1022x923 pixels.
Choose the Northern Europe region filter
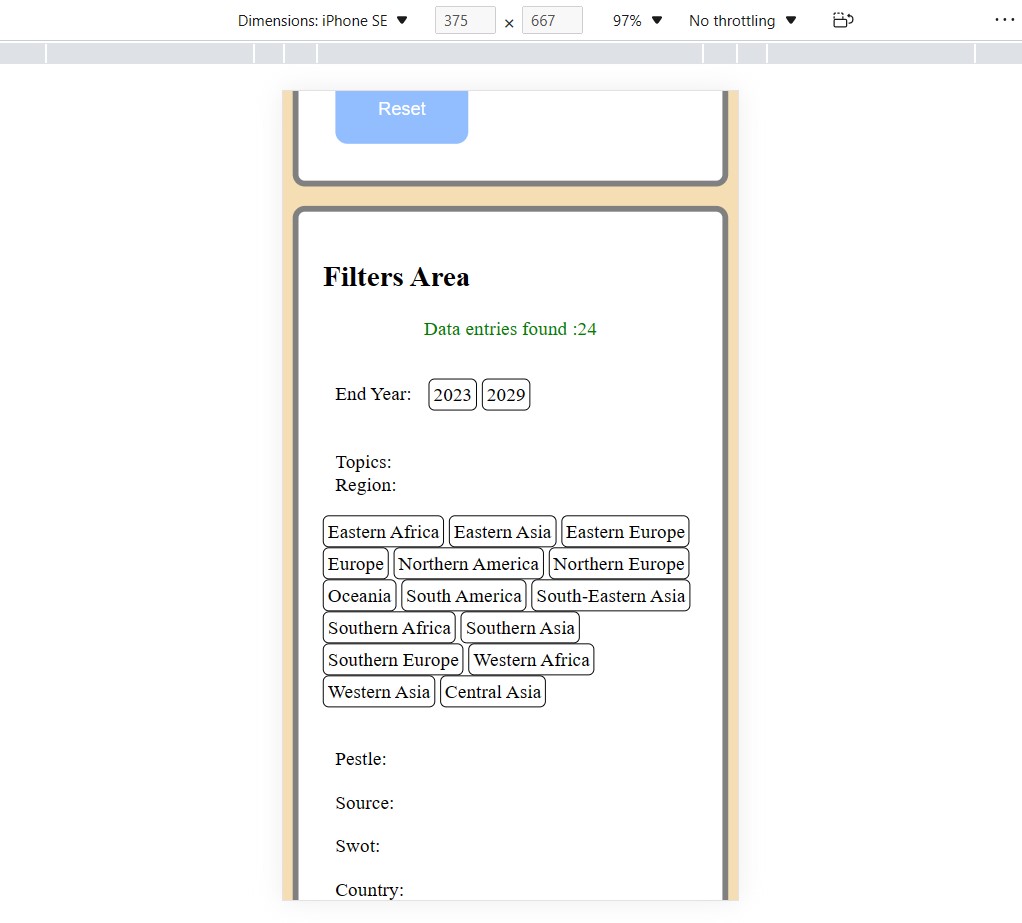(619, 563)
